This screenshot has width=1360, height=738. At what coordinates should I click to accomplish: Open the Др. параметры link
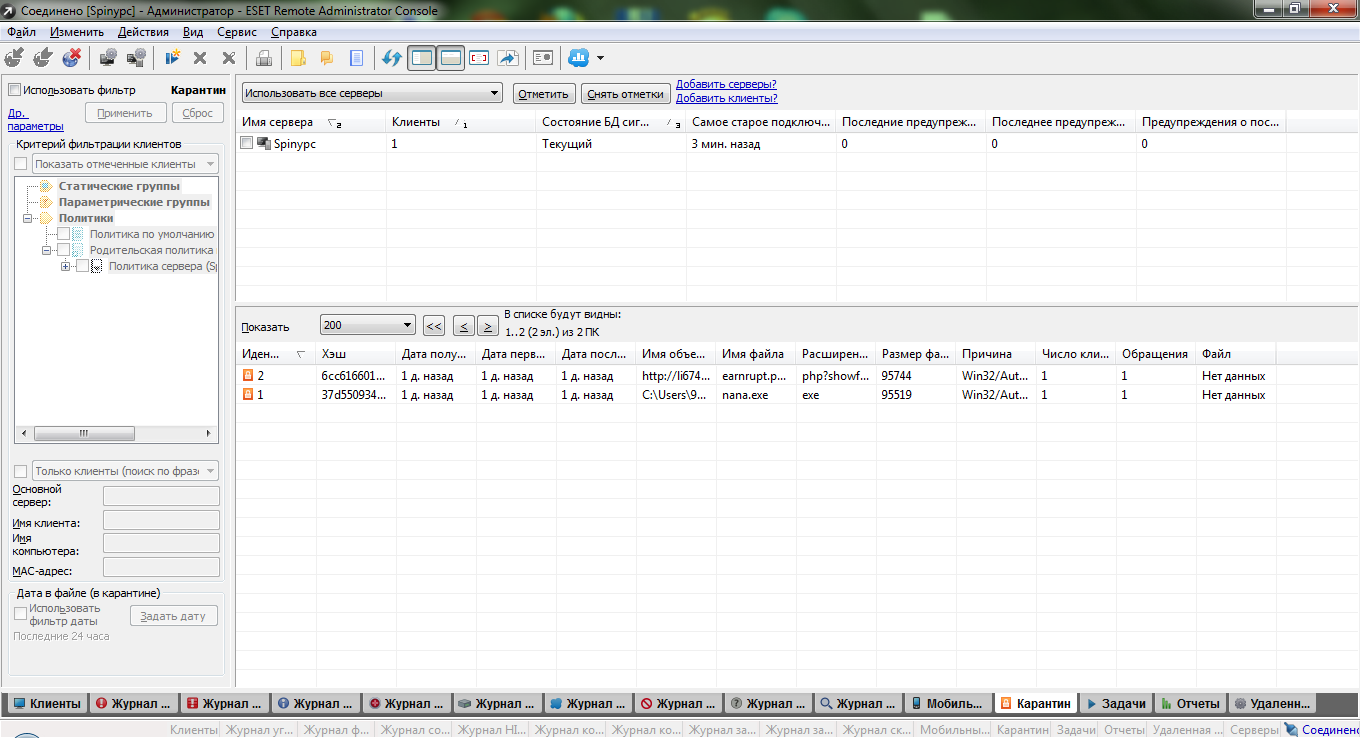click(x=36, y=120)
